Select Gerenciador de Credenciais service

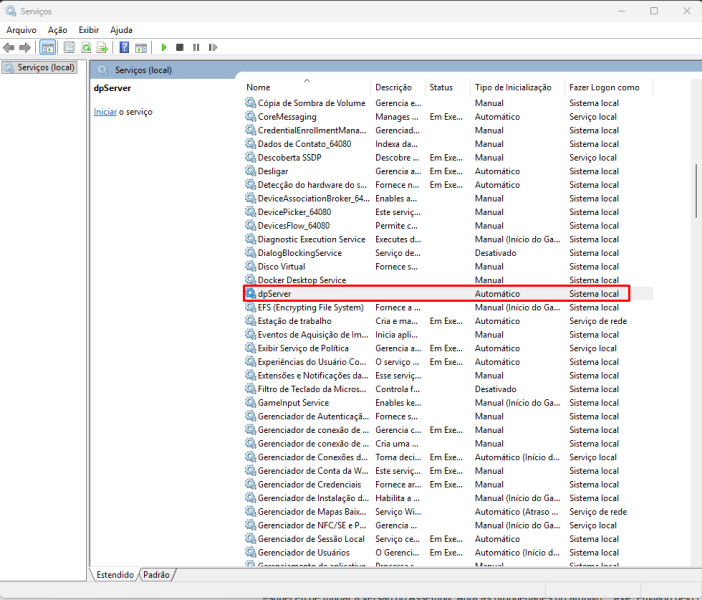448,484
